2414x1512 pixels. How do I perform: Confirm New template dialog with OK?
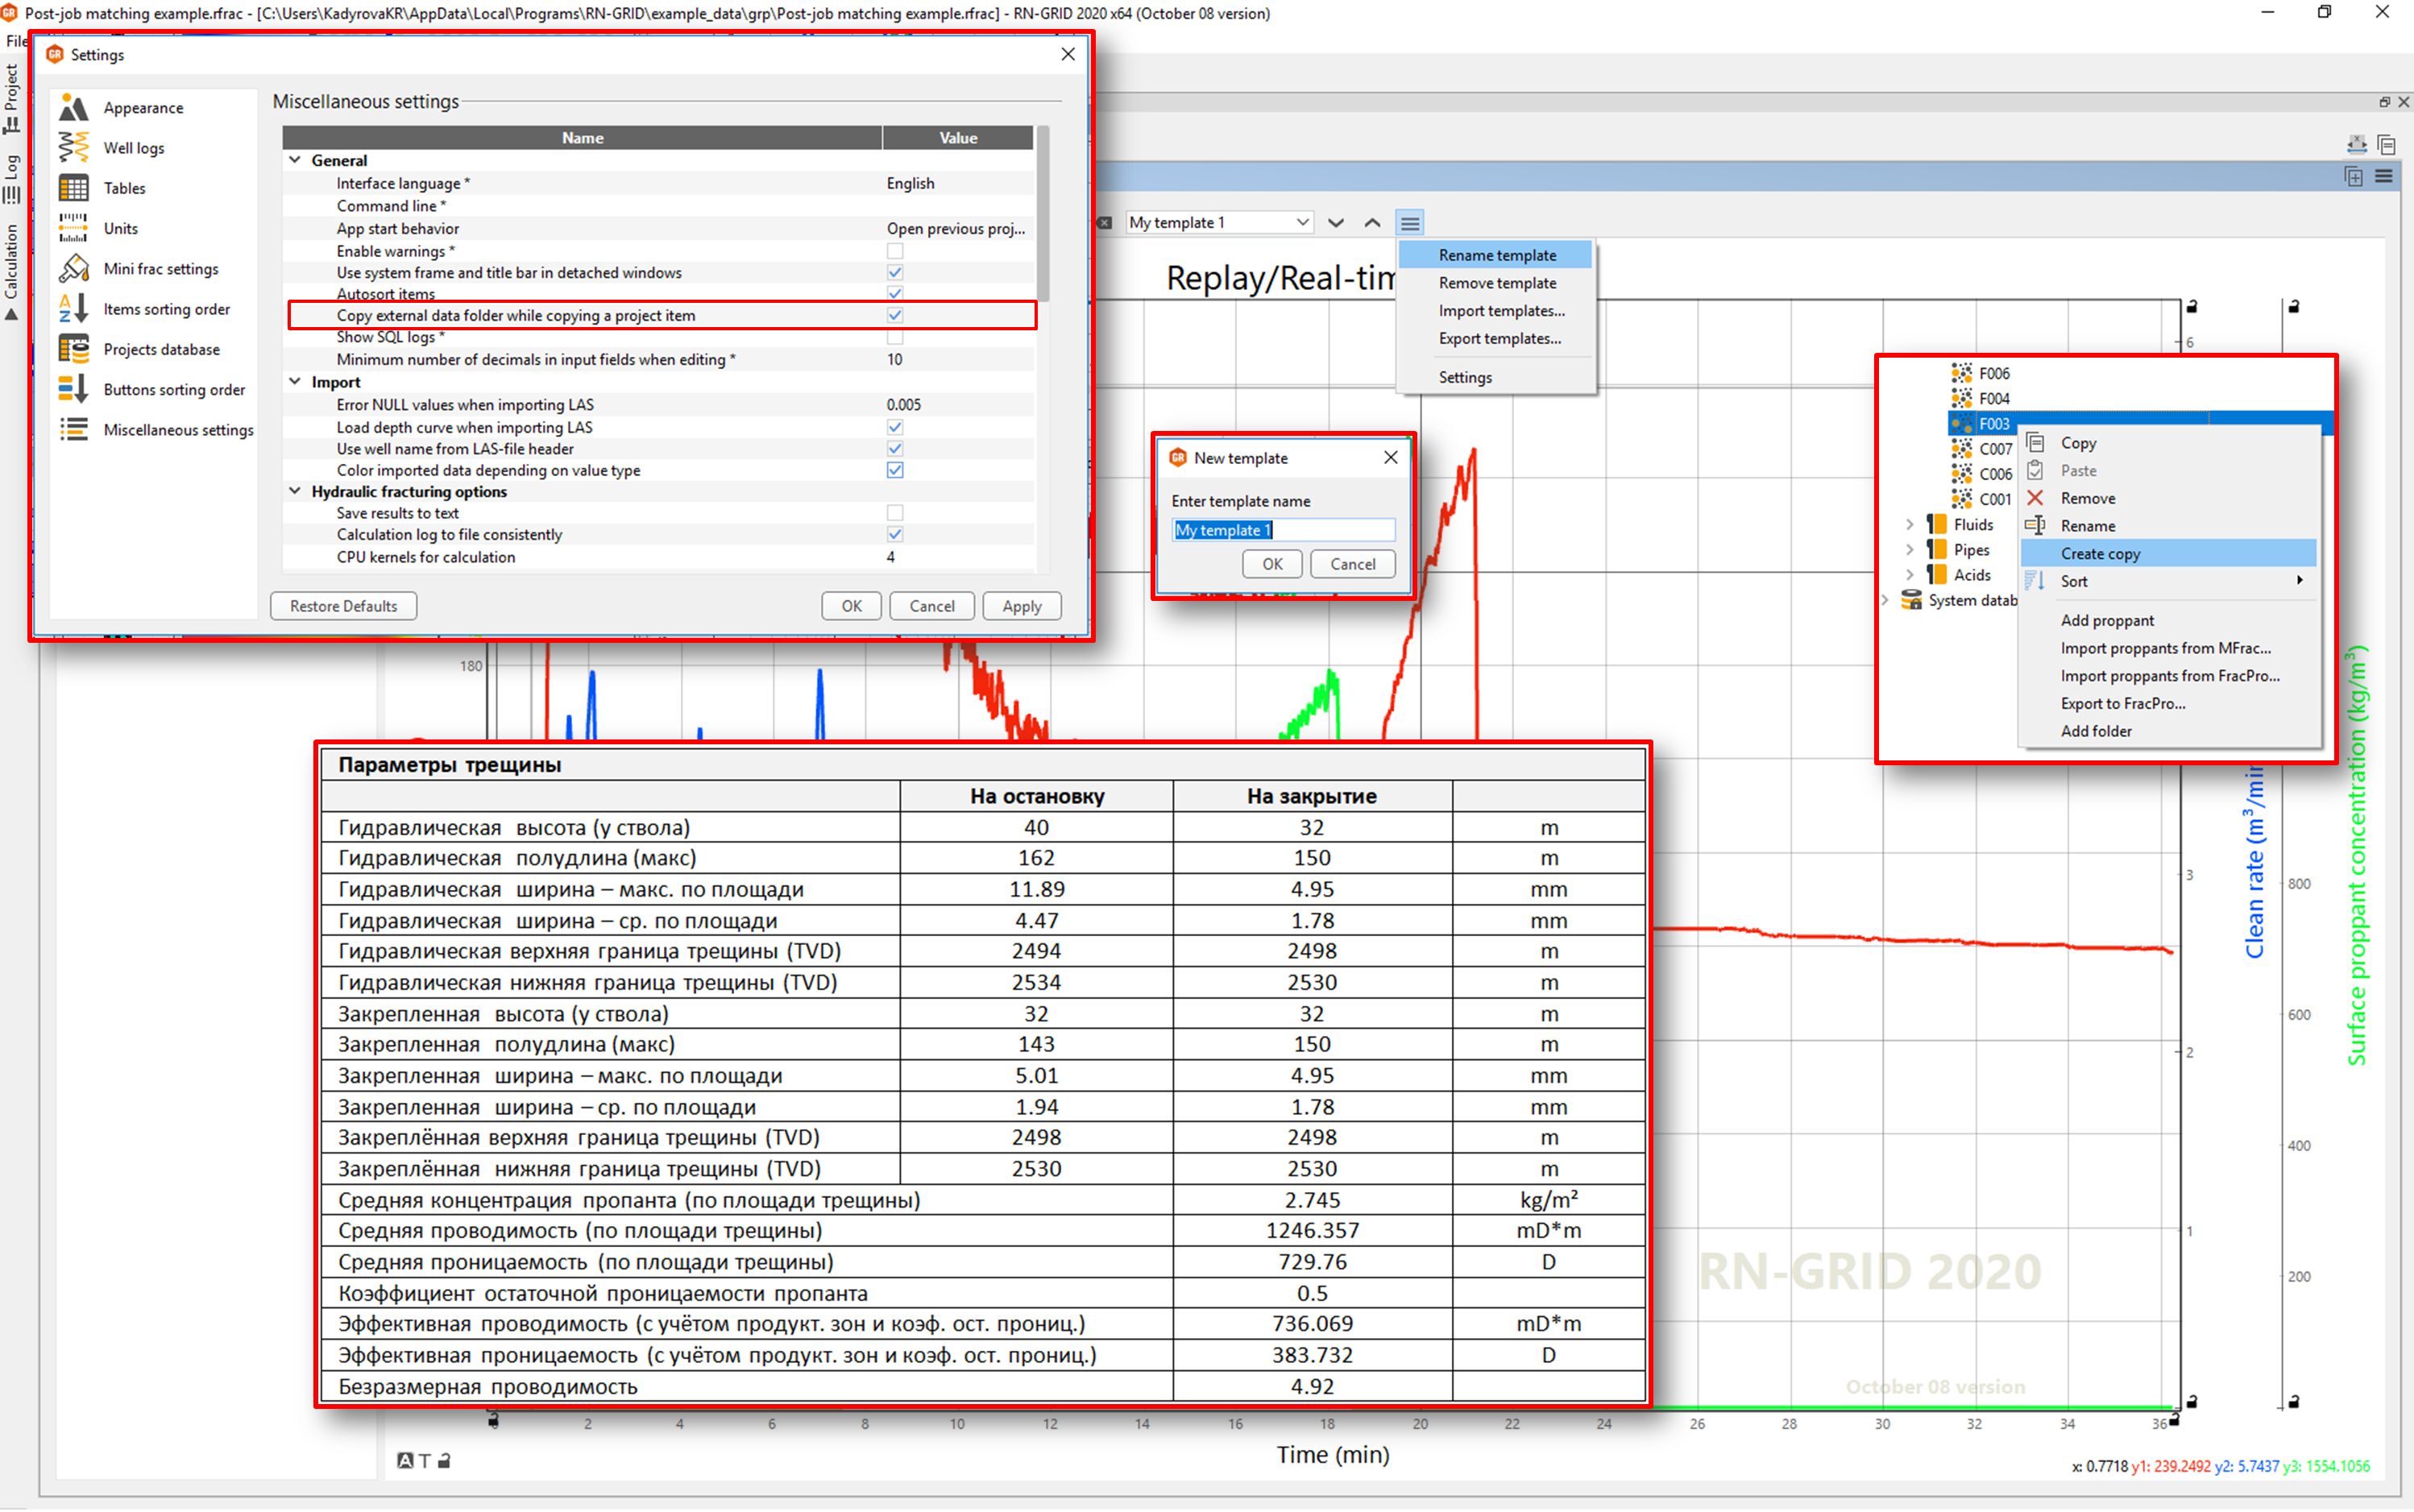point(1272,564)
